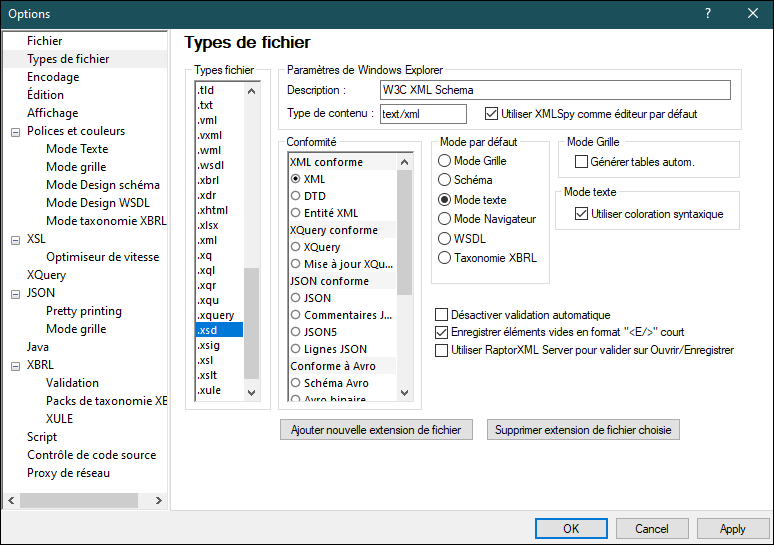This screenshot has height=545, width=774.
Task: Collapse the XBRL tree node
Action: tap(15, 365)
